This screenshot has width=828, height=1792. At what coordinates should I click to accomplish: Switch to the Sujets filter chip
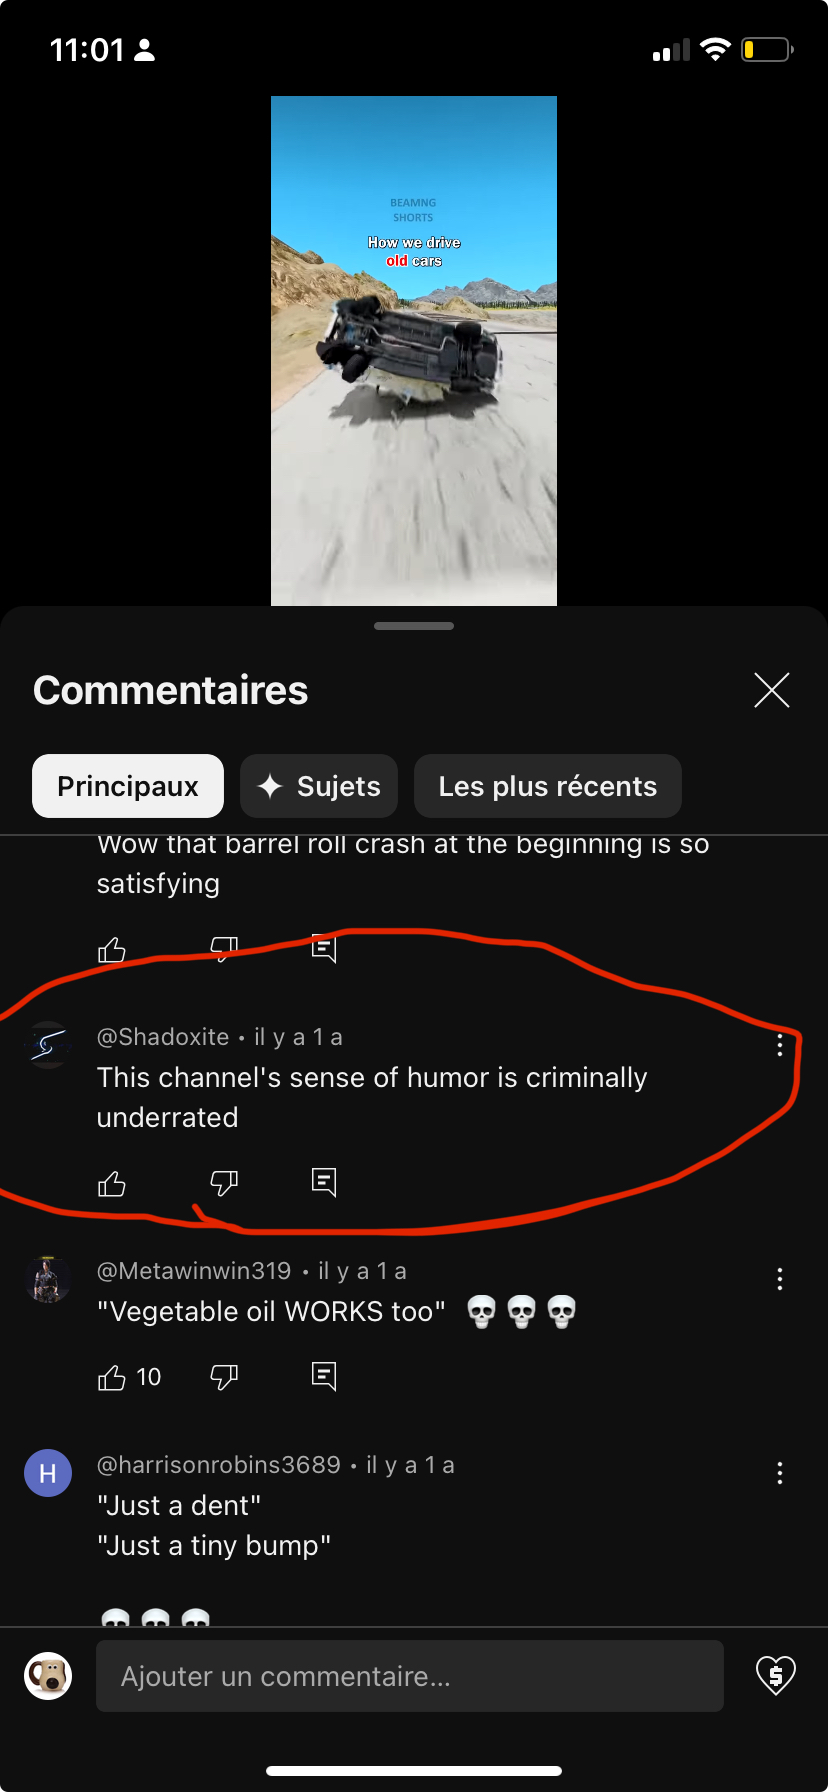pyautogui.click(x=319, y=786)
